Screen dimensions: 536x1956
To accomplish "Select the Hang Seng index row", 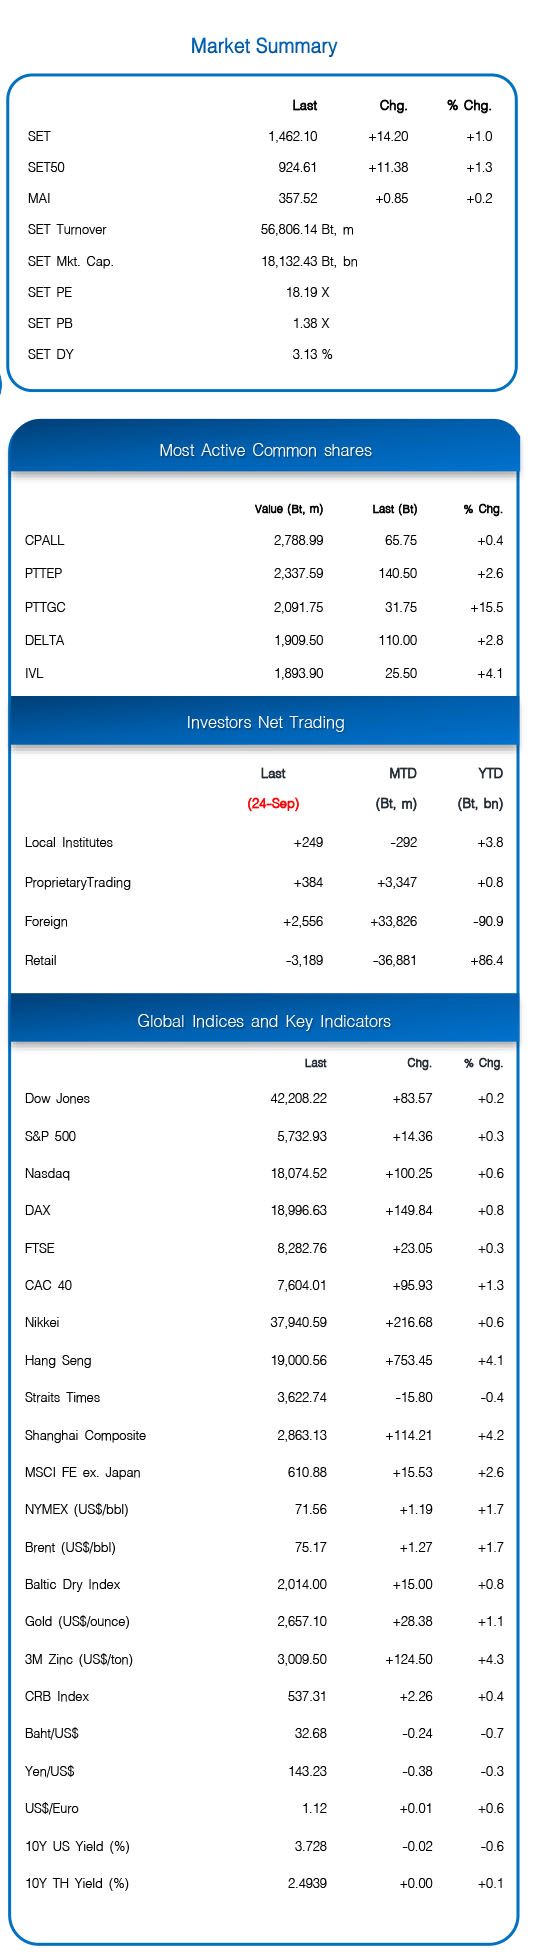I will [264, 1360].
